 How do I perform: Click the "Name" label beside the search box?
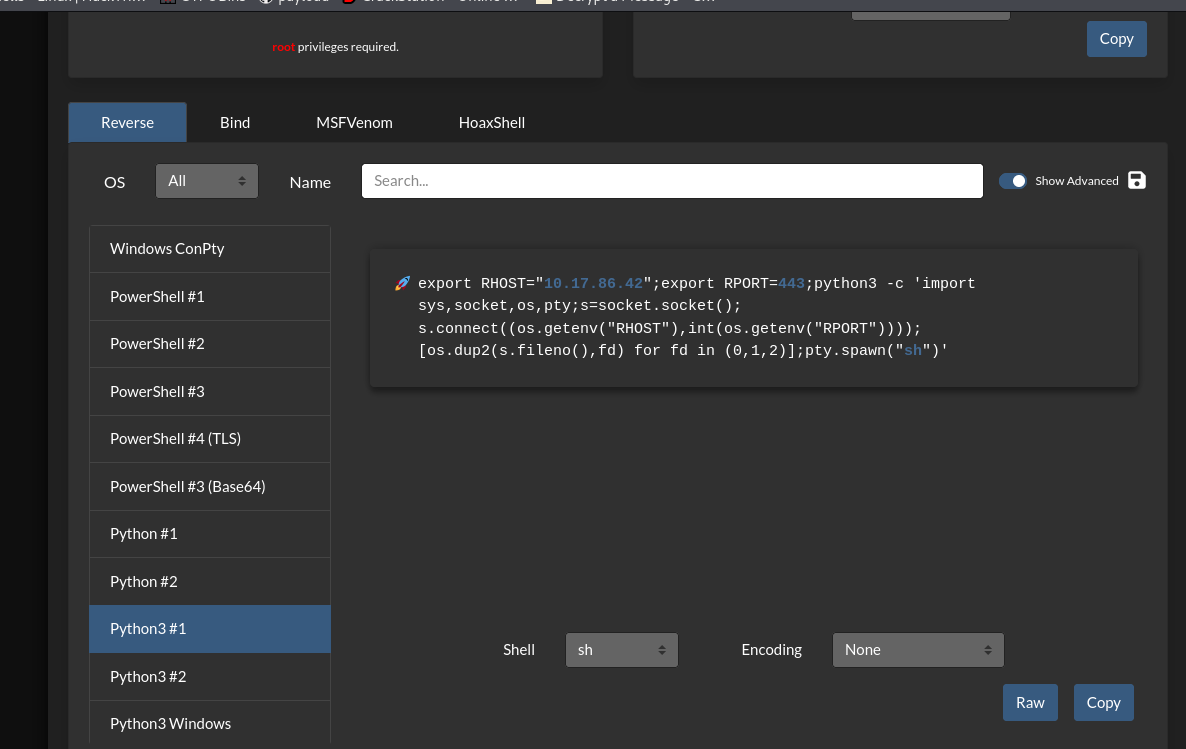click(310, 182)
